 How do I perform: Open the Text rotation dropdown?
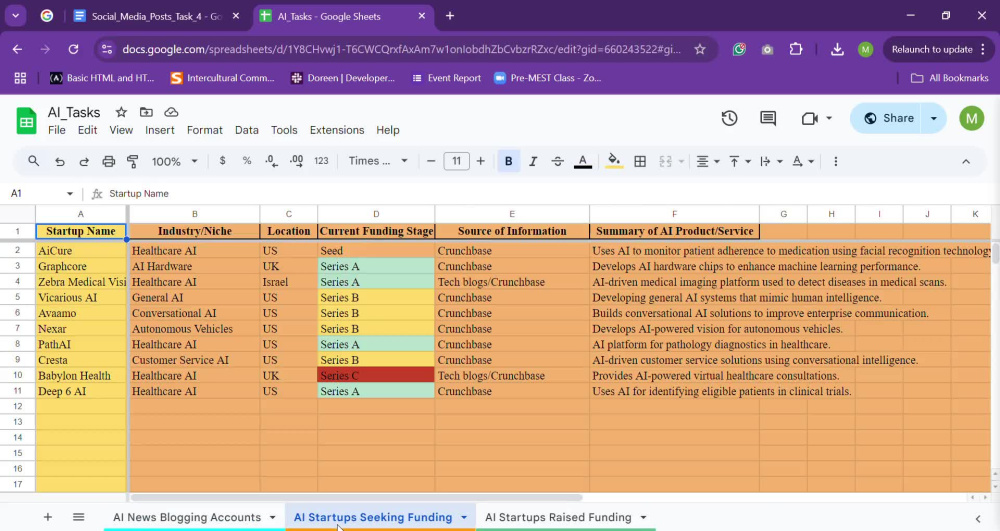coord(803,161)
